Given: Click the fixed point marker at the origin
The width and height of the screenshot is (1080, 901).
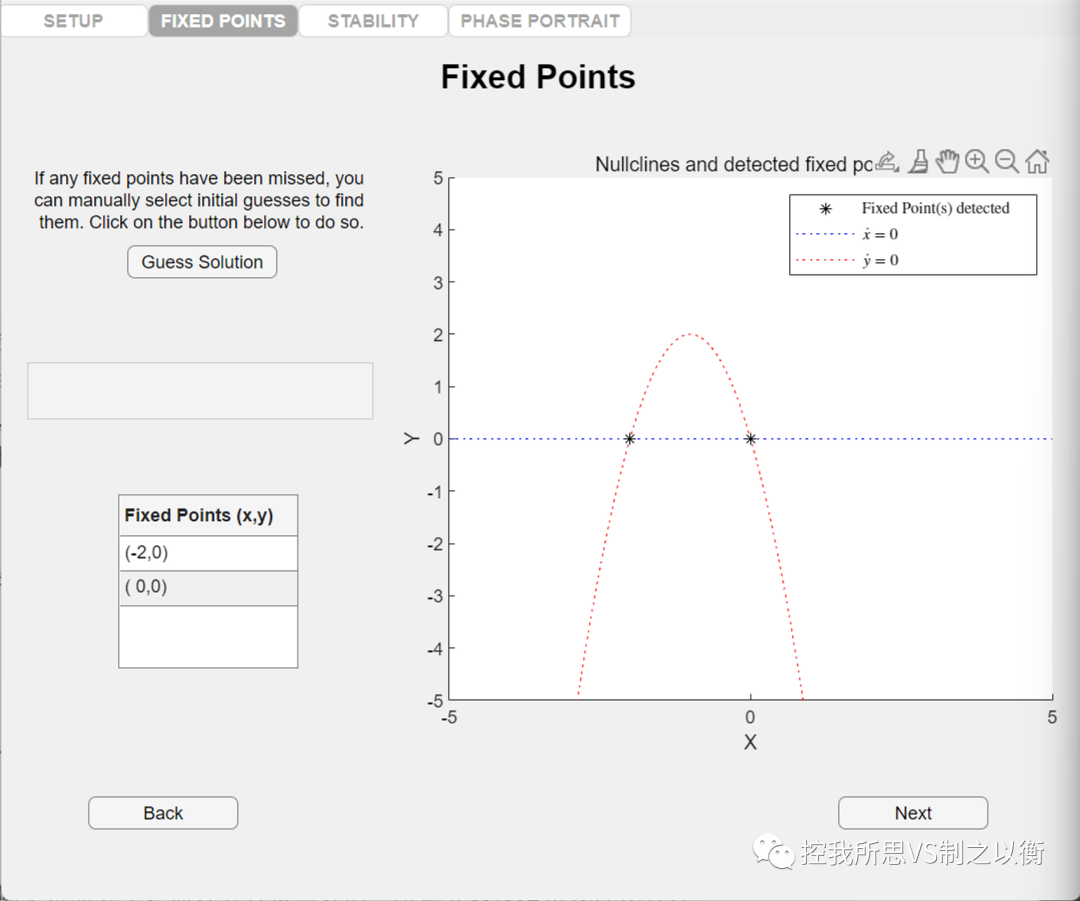Looking at the screenshot, I should click(750, 439).
